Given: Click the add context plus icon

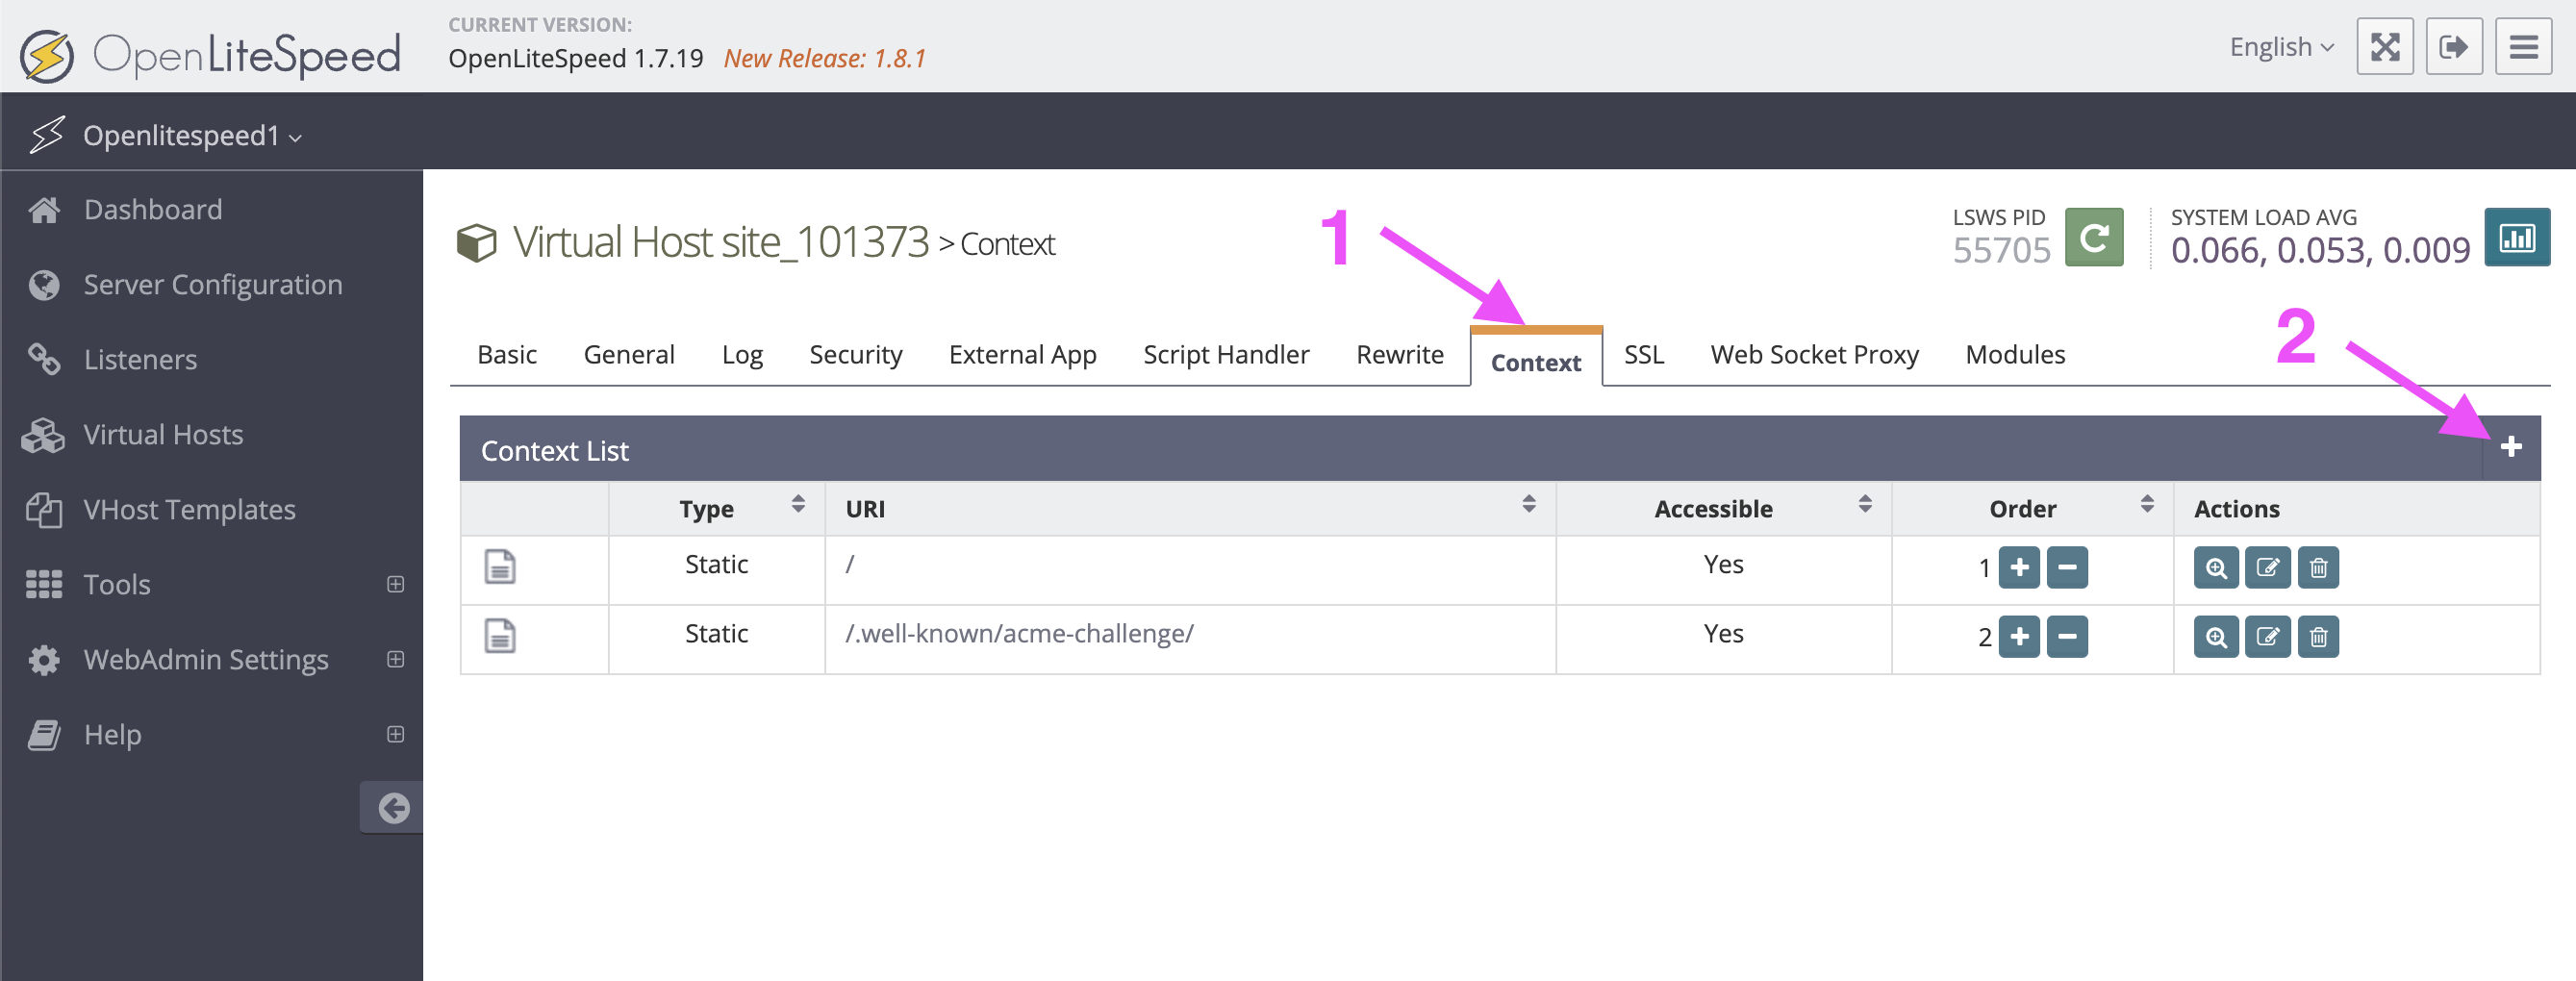Looking at the screenshot, I should [x=2510, y=447].
